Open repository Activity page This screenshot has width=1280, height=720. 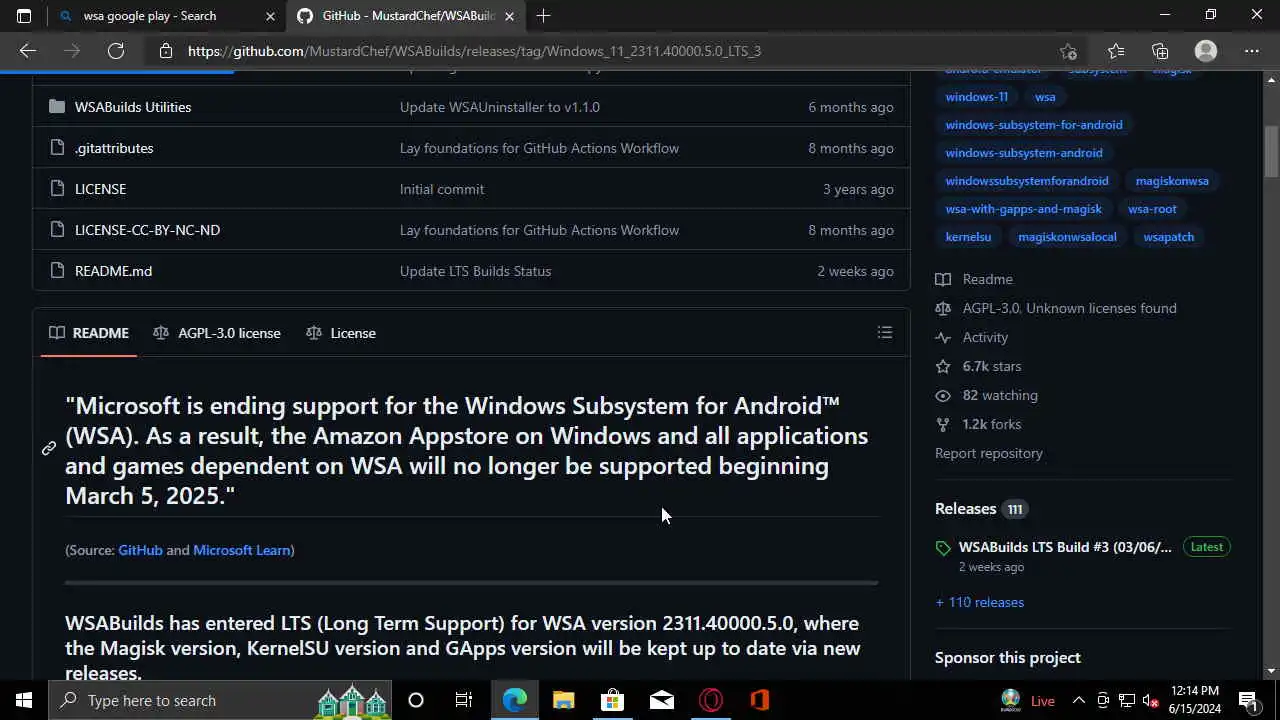pos(972,337)
